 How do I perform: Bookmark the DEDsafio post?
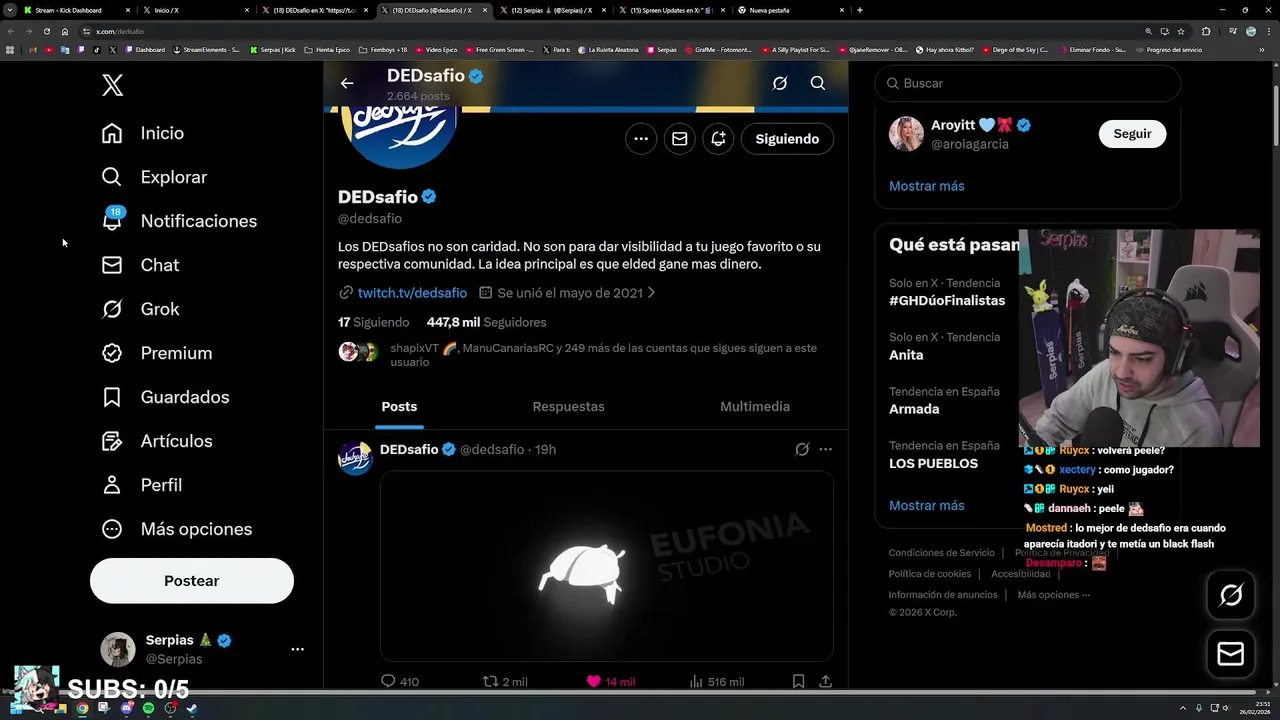pos(798,682)
